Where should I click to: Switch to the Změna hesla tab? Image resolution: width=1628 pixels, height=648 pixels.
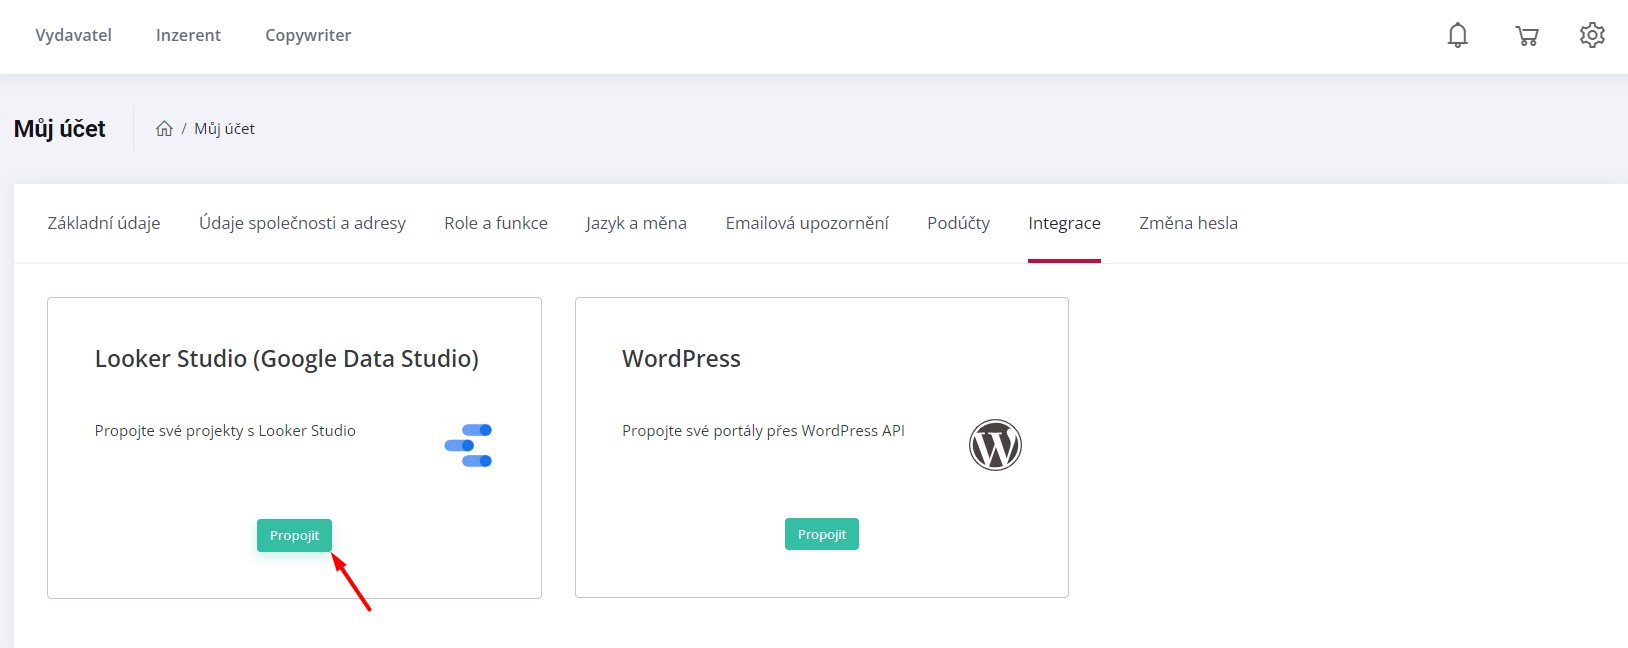pyautogui.click(x=1188, y=223)
